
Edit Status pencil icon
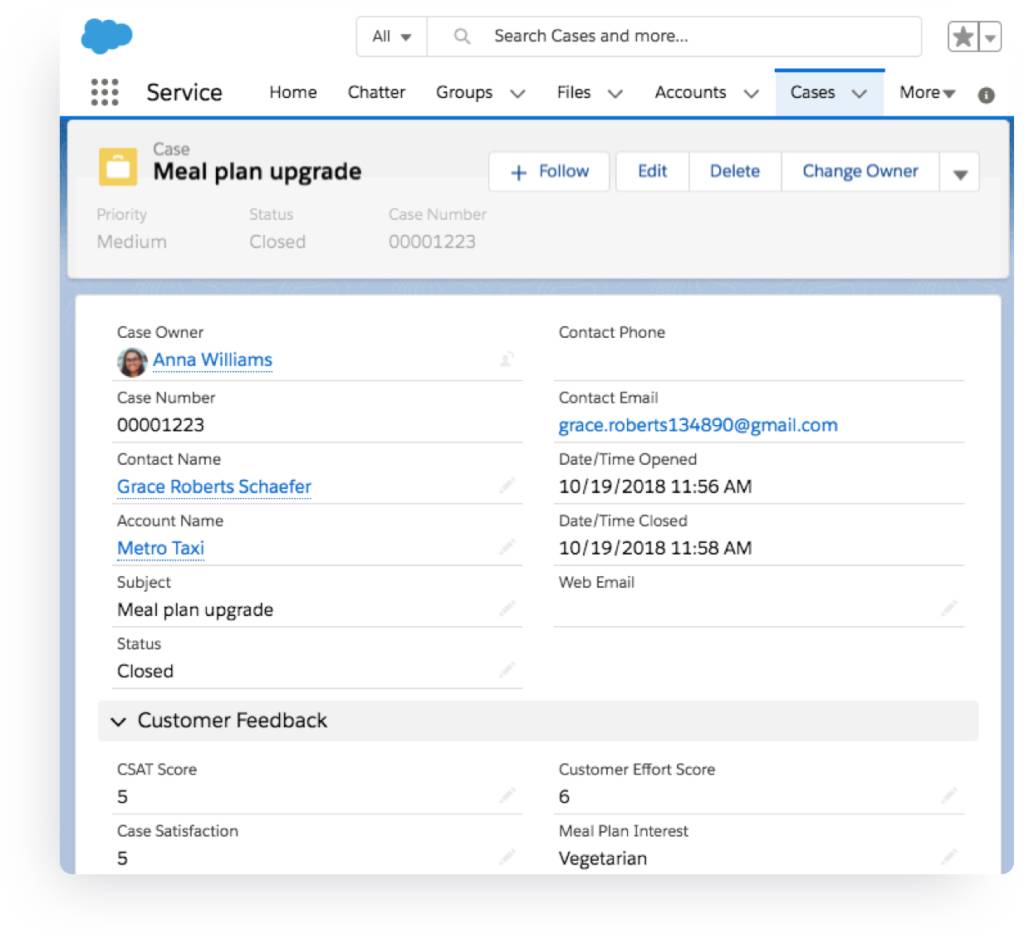tap(507, 669)
